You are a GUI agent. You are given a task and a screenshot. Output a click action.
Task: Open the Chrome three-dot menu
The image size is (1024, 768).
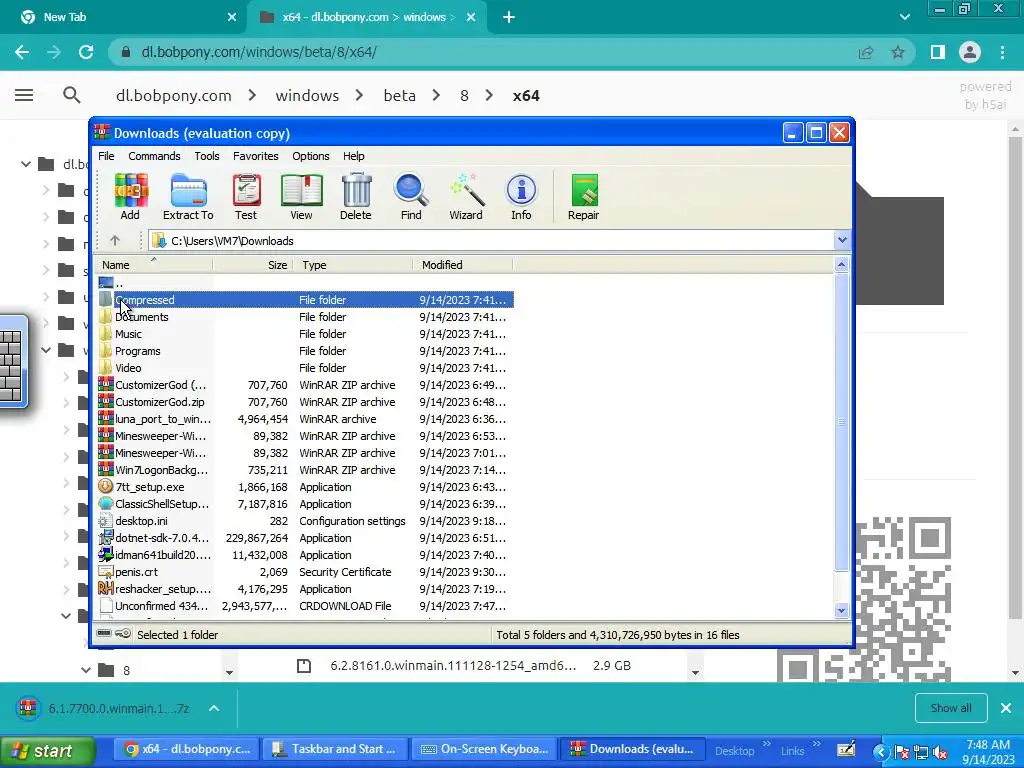pos(1002,52)
